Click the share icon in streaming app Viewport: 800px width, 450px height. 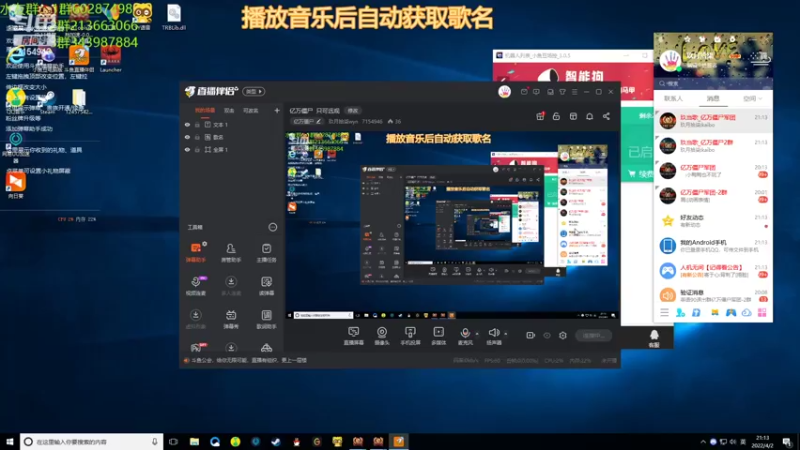(606, 116)
